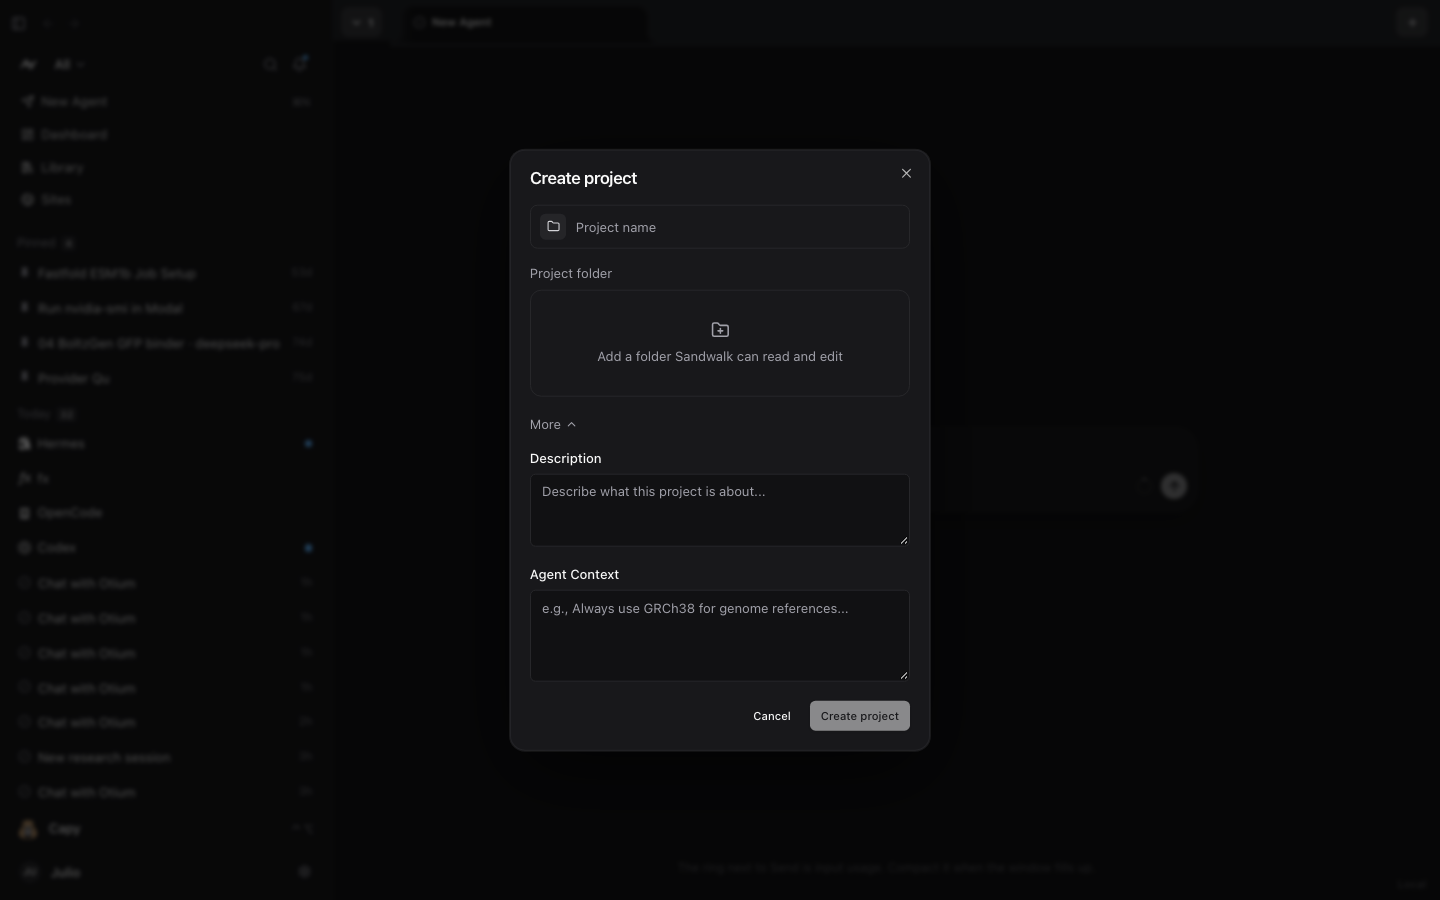The image size is (1440, 900).
Task: Open the pinned Fastfold ESMfb Job Setup session
Action: (165, 273)
